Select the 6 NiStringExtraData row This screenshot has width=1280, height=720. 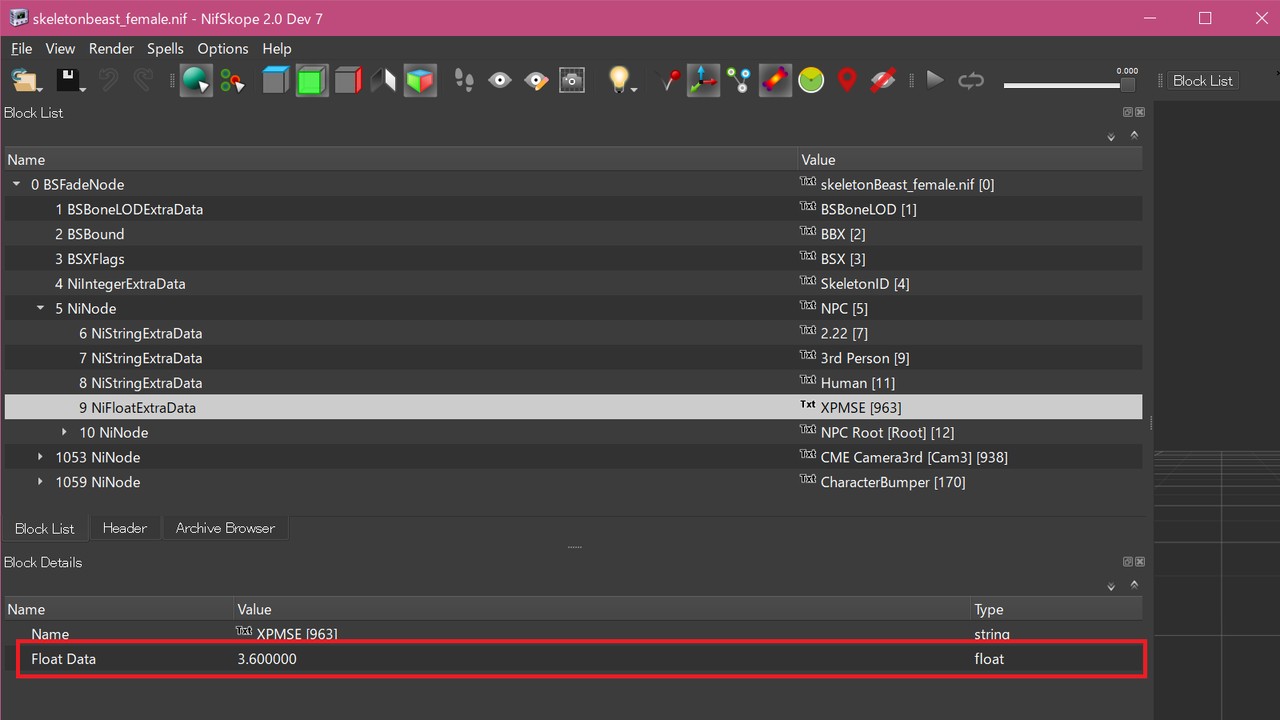click(573, 333)
